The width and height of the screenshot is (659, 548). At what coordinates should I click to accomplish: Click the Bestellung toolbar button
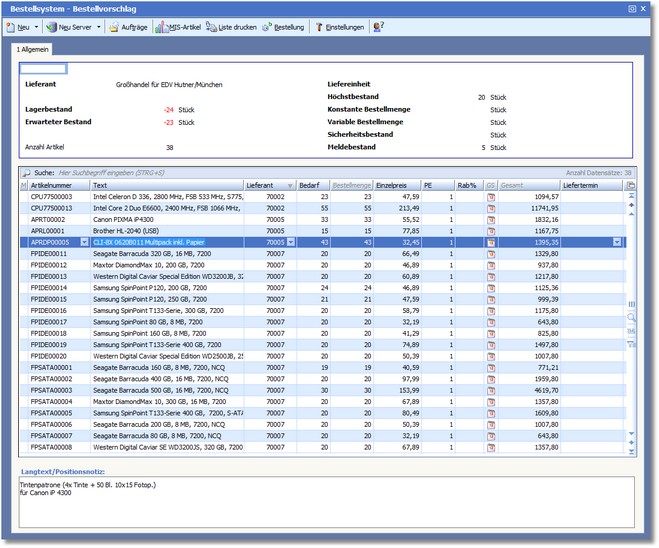tap(284, 27)
